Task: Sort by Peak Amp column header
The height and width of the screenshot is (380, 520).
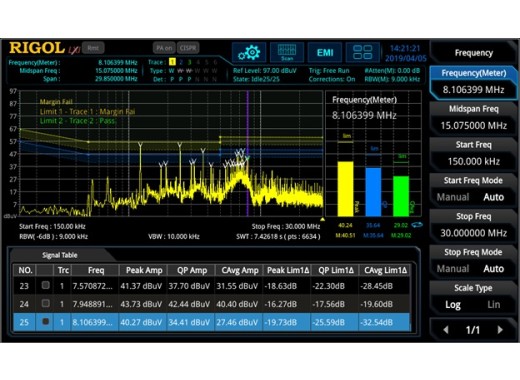Action: 144,270
